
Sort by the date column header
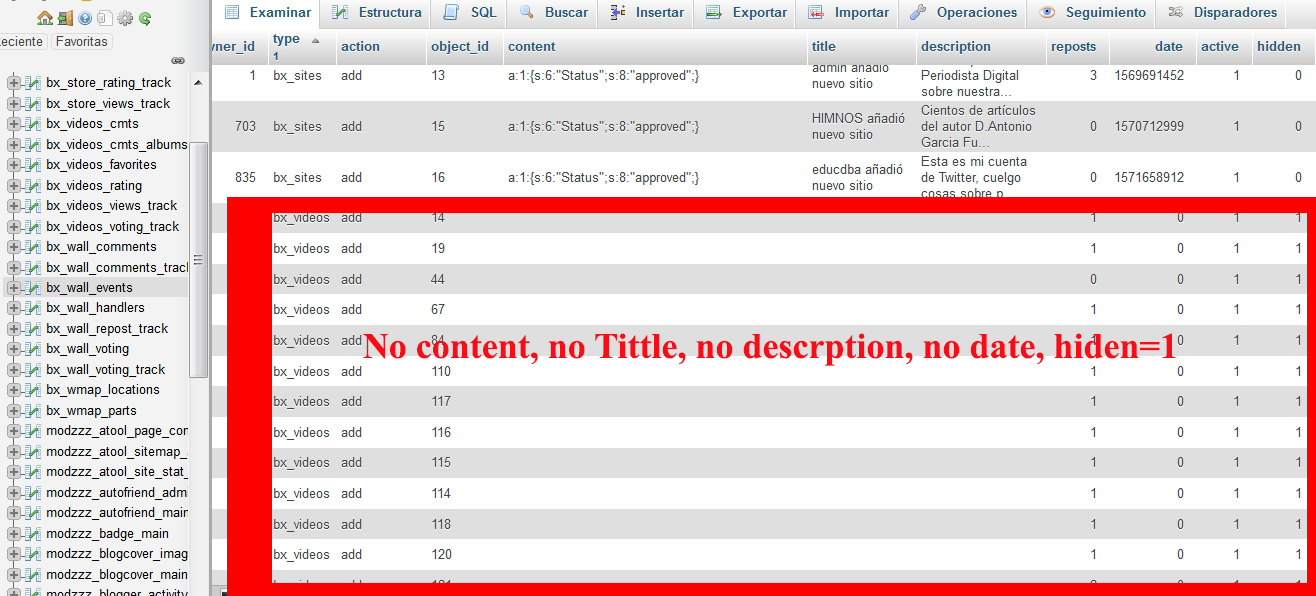pyautogui.click(x=1168, y=47)
